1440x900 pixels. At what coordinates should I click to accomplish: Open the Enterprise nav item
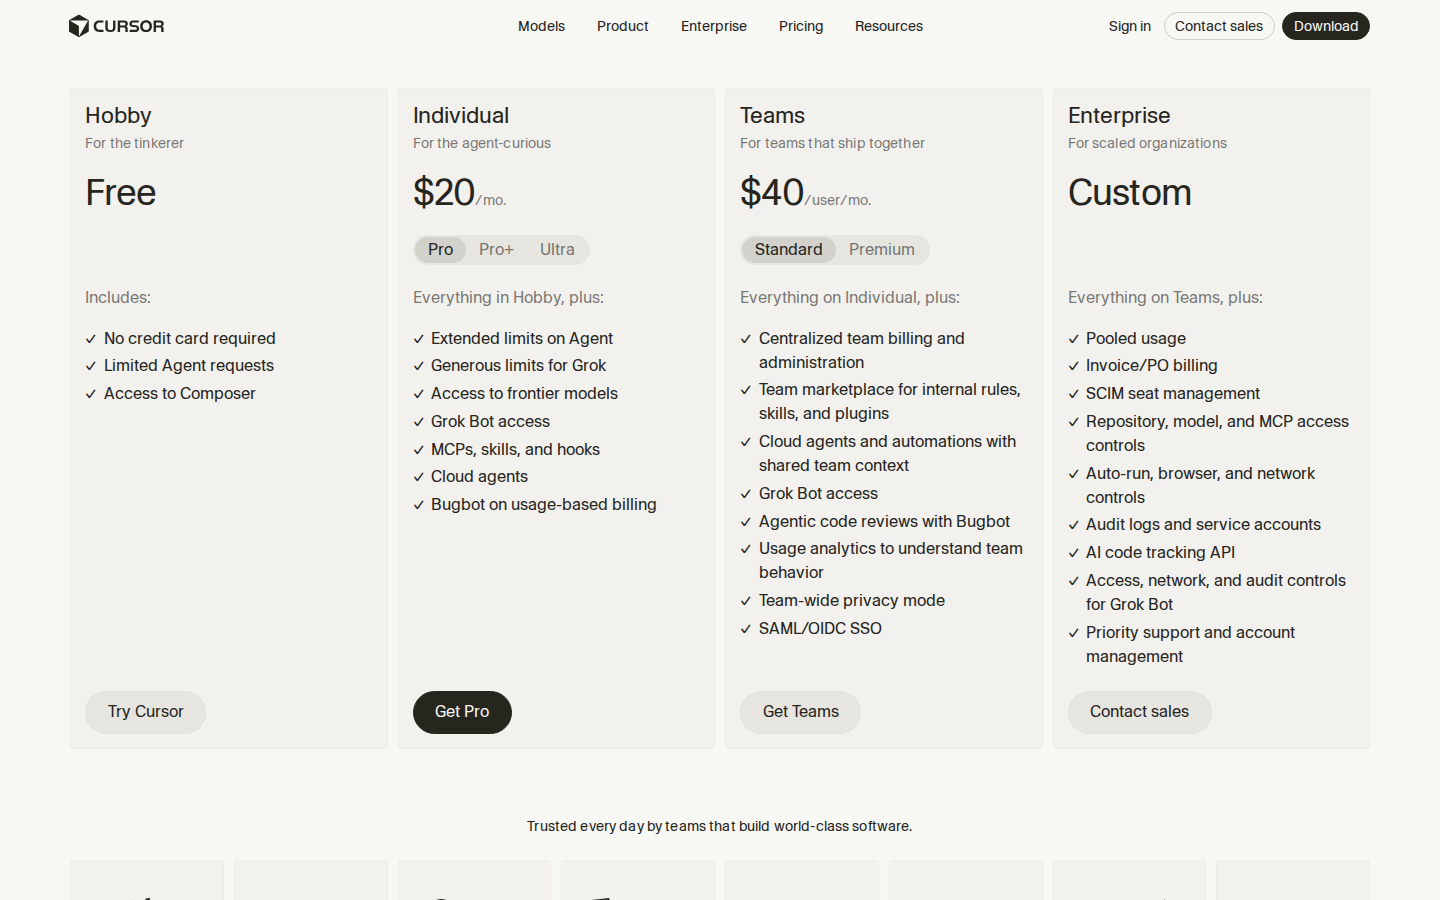714,26
